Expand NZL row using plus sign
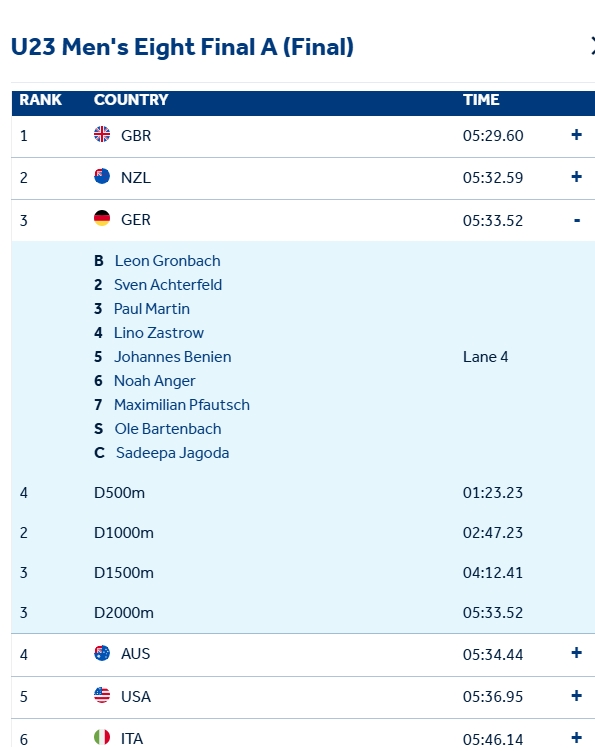Image resolution: width=595 pixels, height=751 pixels. tap(576, 177)
